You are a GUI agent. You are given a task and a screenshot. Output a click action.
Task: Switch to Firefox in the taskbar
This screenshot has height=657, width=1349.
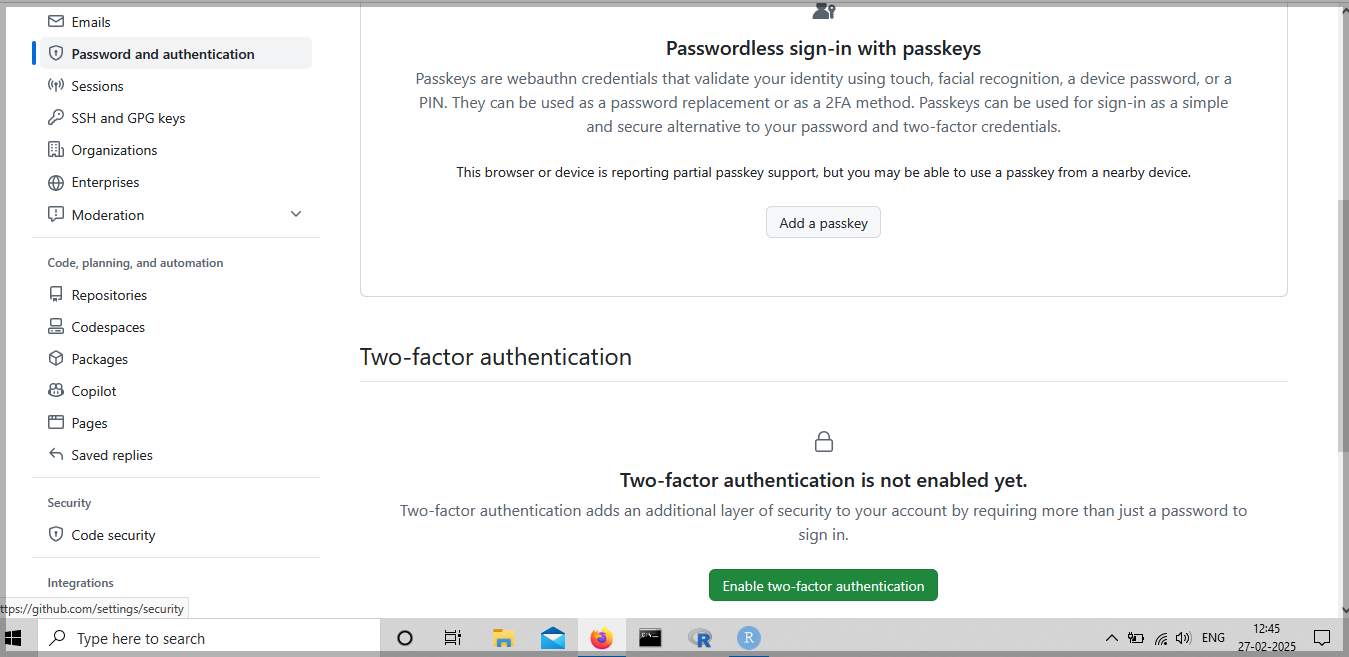click(601, 638)
